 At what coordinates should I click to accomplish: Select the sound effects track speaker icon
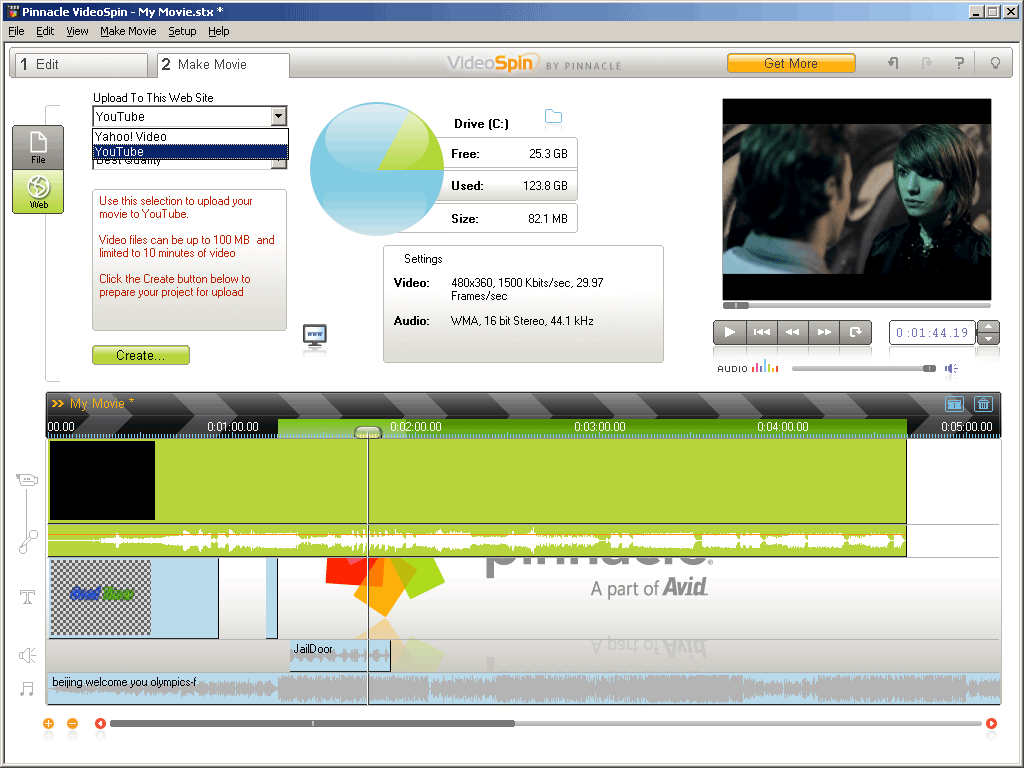[27, 655]
